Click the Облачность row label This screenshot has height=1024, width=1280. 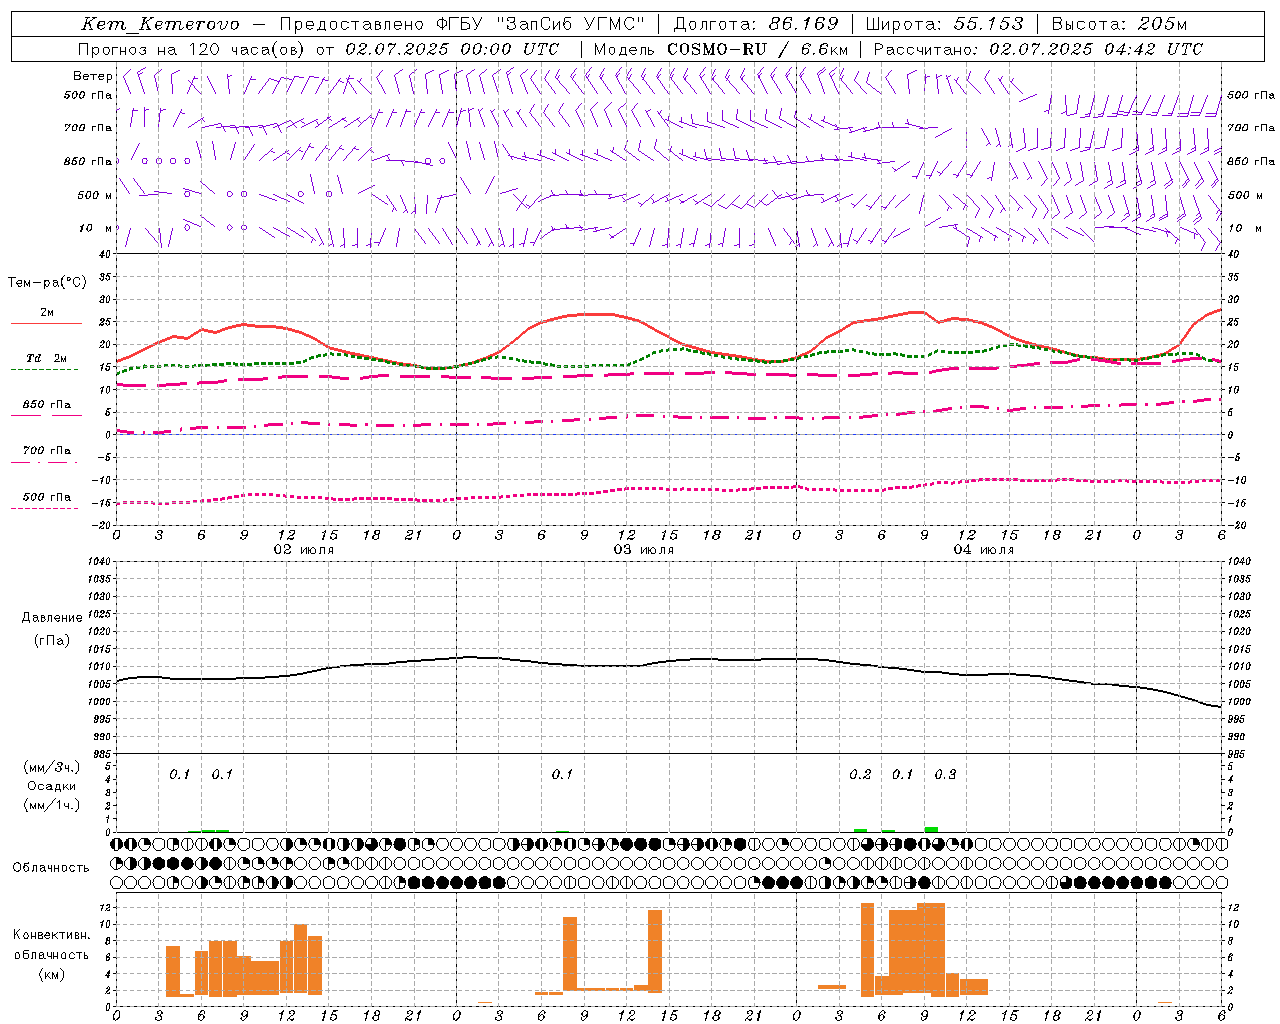(x=51, y=868)
